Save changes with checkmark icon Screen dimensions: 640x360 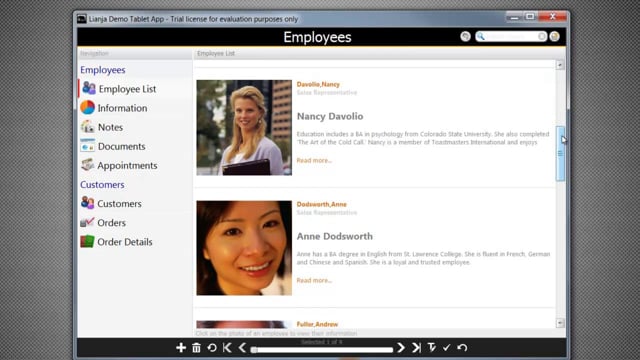(447, 347)
